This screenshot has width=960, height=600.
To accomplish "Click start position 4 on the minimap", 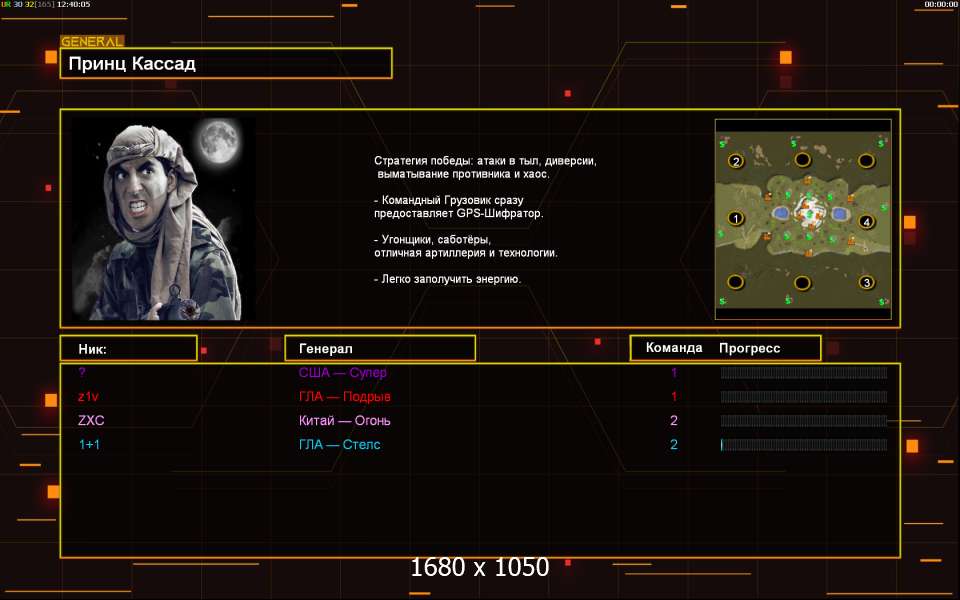I will (866, 221).
